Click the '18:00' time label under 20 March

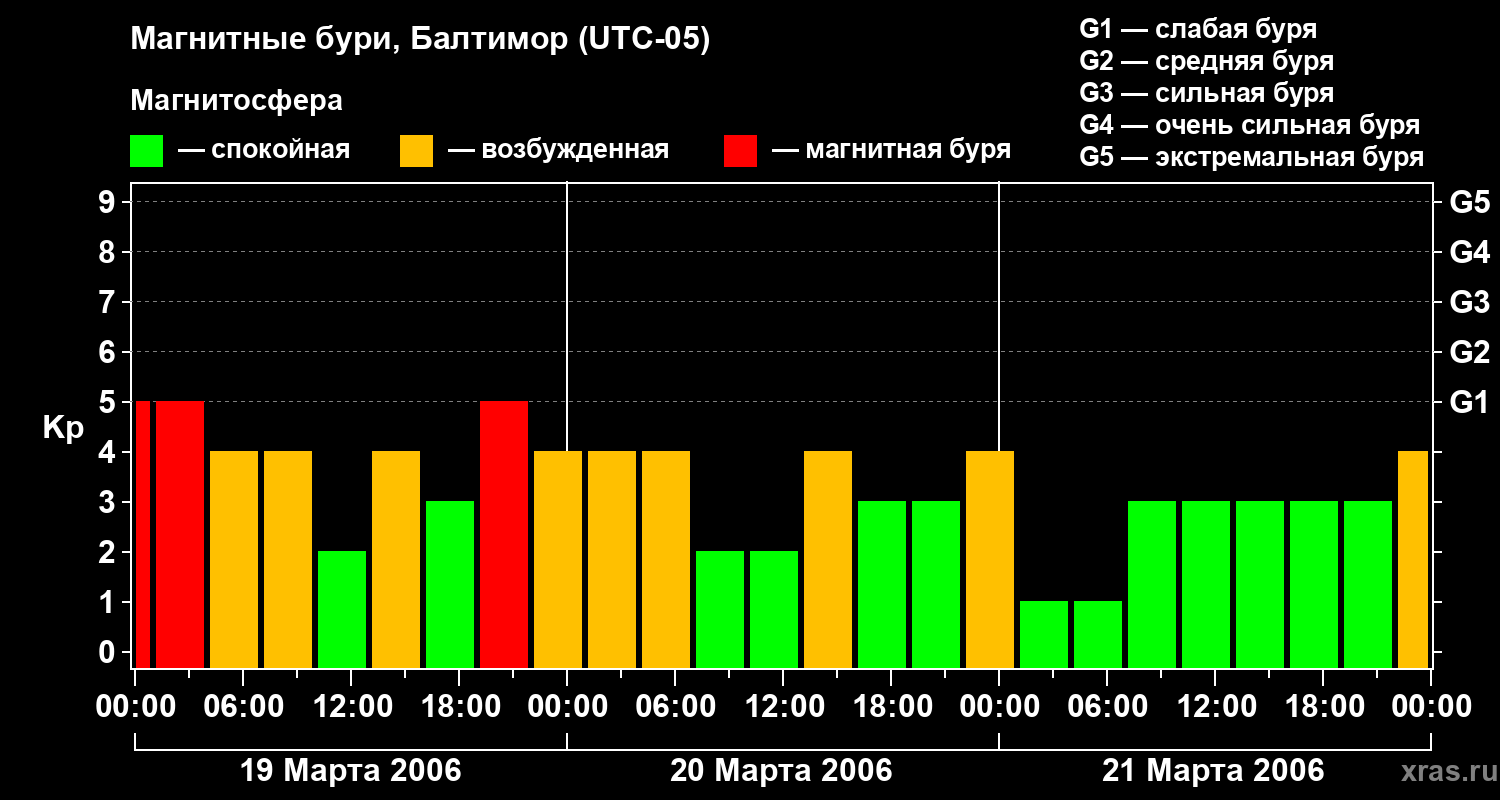tap(891, 707)
